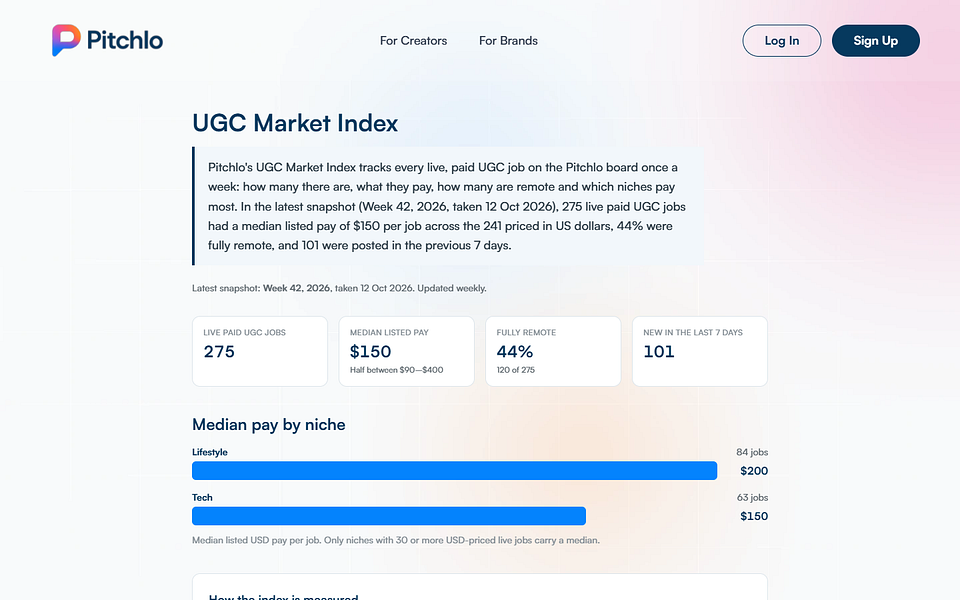The height and width of the screenshot is (600, 960).
Task: Click the Sign Up button
Action: pos(876,40)
